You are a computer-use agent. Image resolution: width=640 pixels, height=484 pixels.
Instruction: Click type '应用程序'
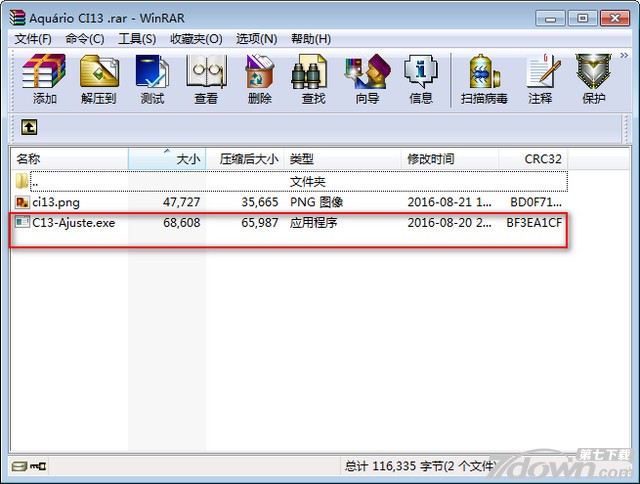pos(313,223)
